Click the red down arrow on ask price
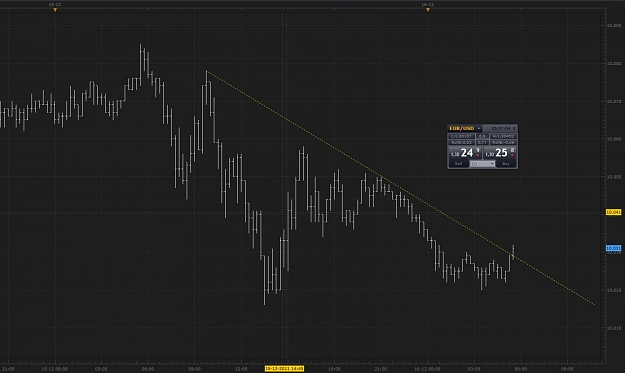625x373 pixels. pyautogui.click(x=513, y=155)
